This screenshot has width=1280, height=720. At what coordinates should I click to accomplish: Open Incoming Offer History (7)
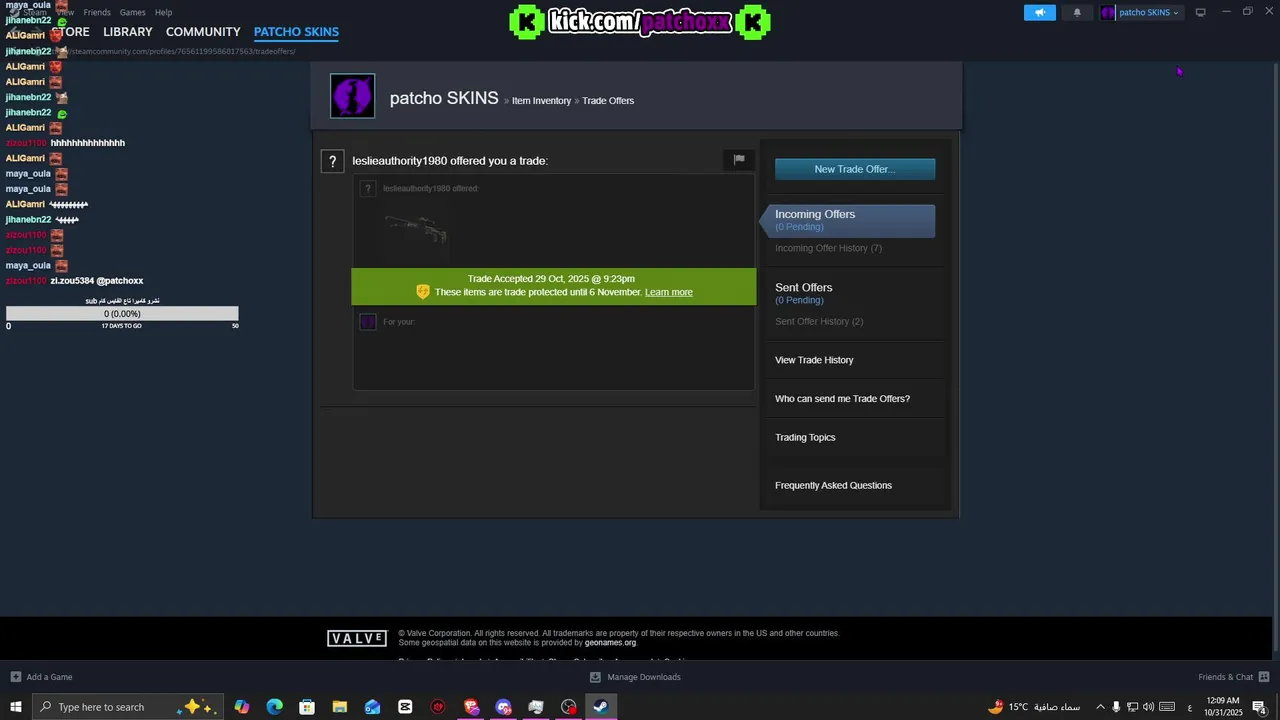(828, 248)
